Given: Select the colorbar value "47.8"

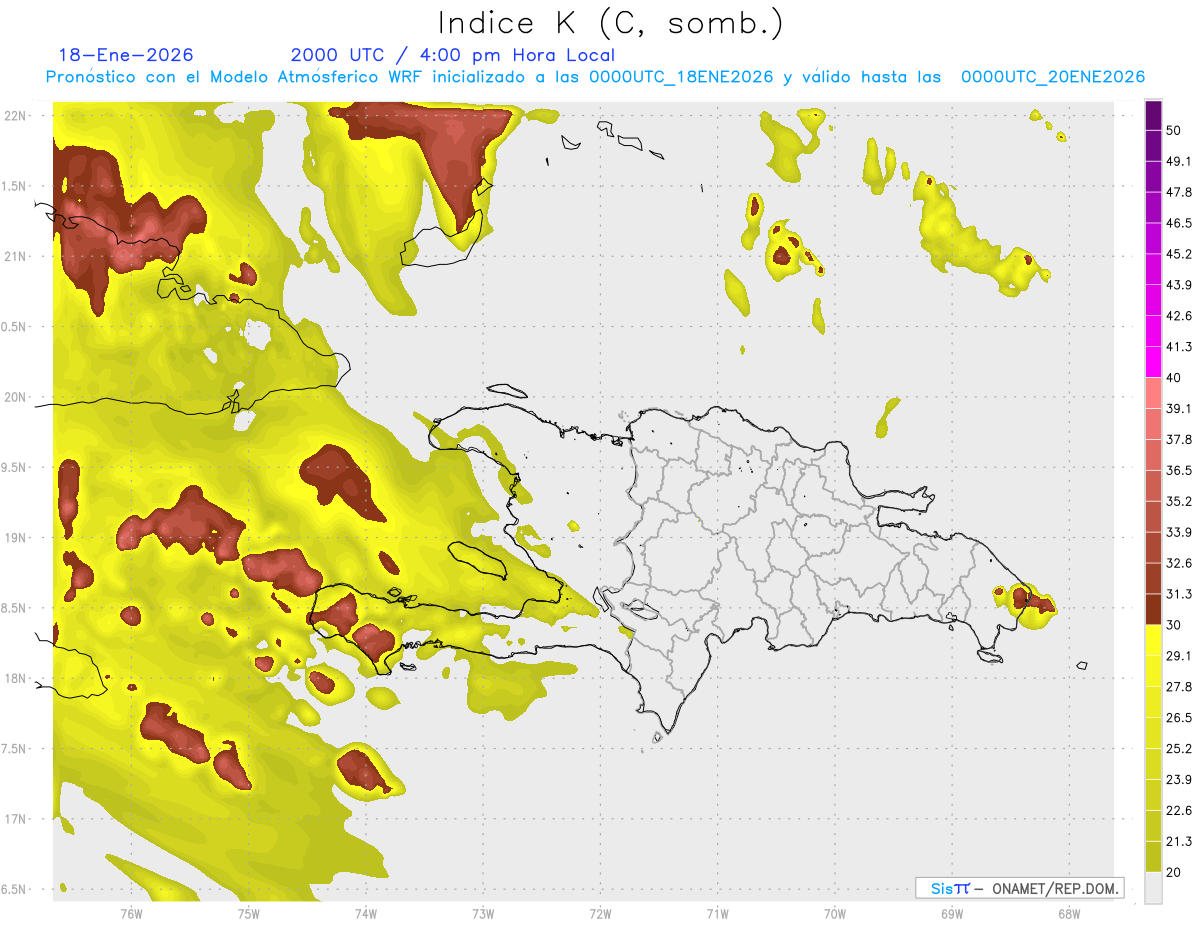Looking at the screenshot, I should coord(1179,192).
